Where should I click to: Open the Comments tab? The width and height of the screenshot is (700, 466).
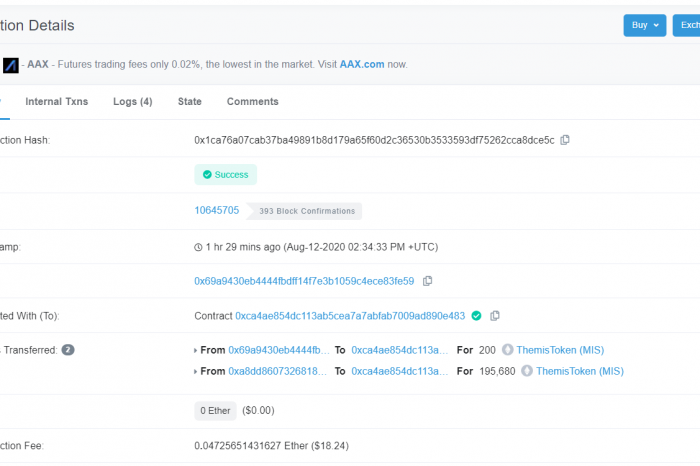(x=253, y=102)
